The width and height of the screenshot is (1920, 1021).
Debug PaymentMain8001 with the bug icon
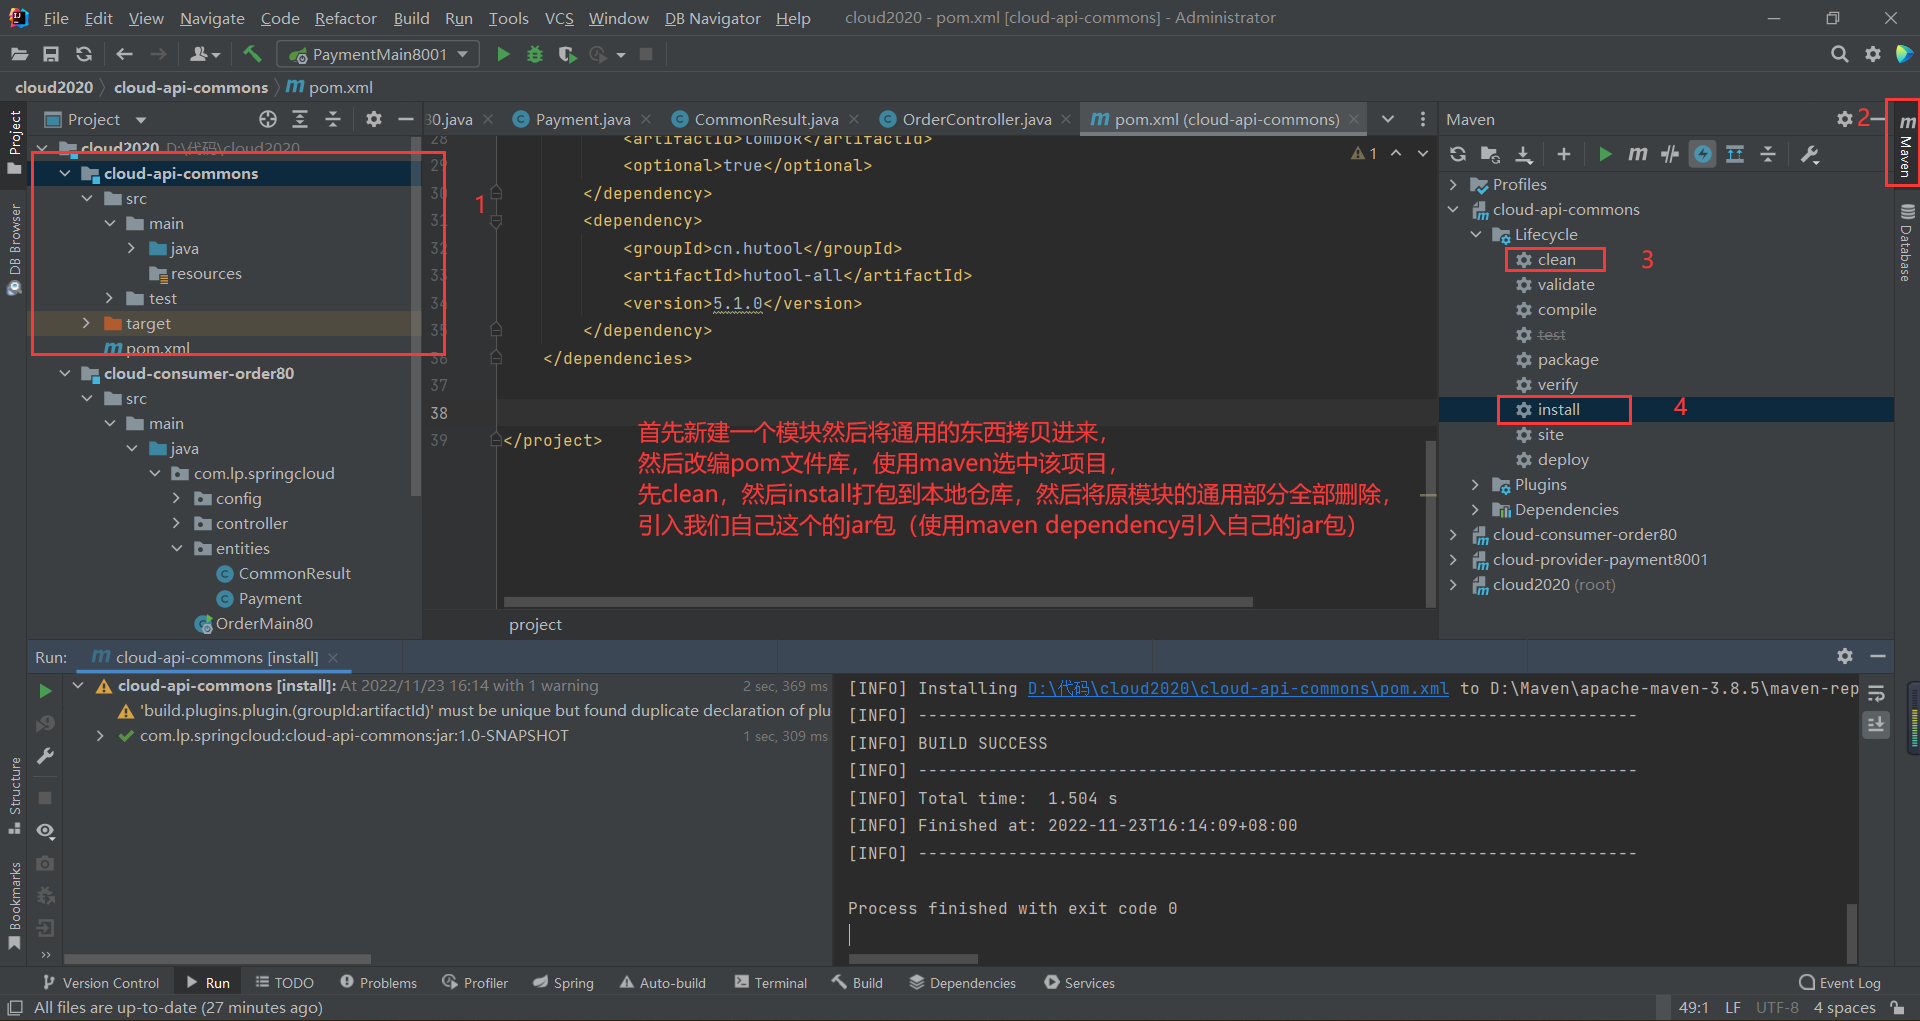[535, 54]
